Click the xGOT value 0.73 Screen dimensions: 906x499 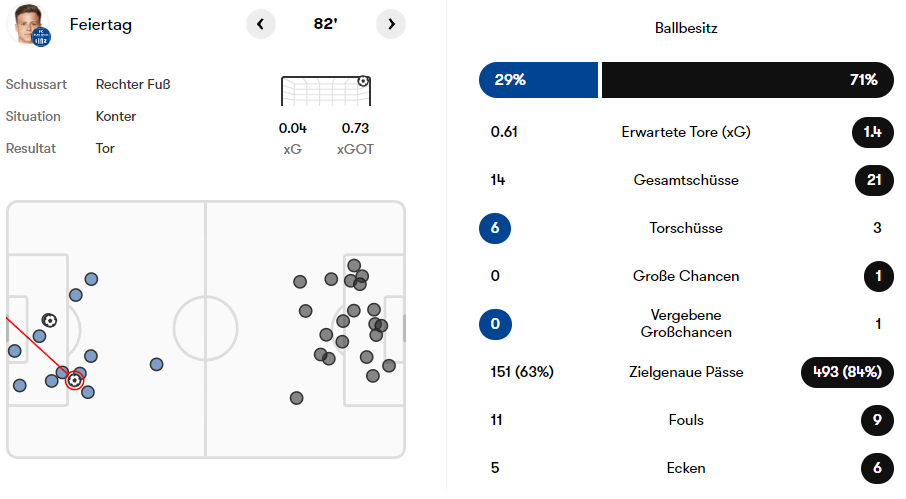tap(355, 128)
